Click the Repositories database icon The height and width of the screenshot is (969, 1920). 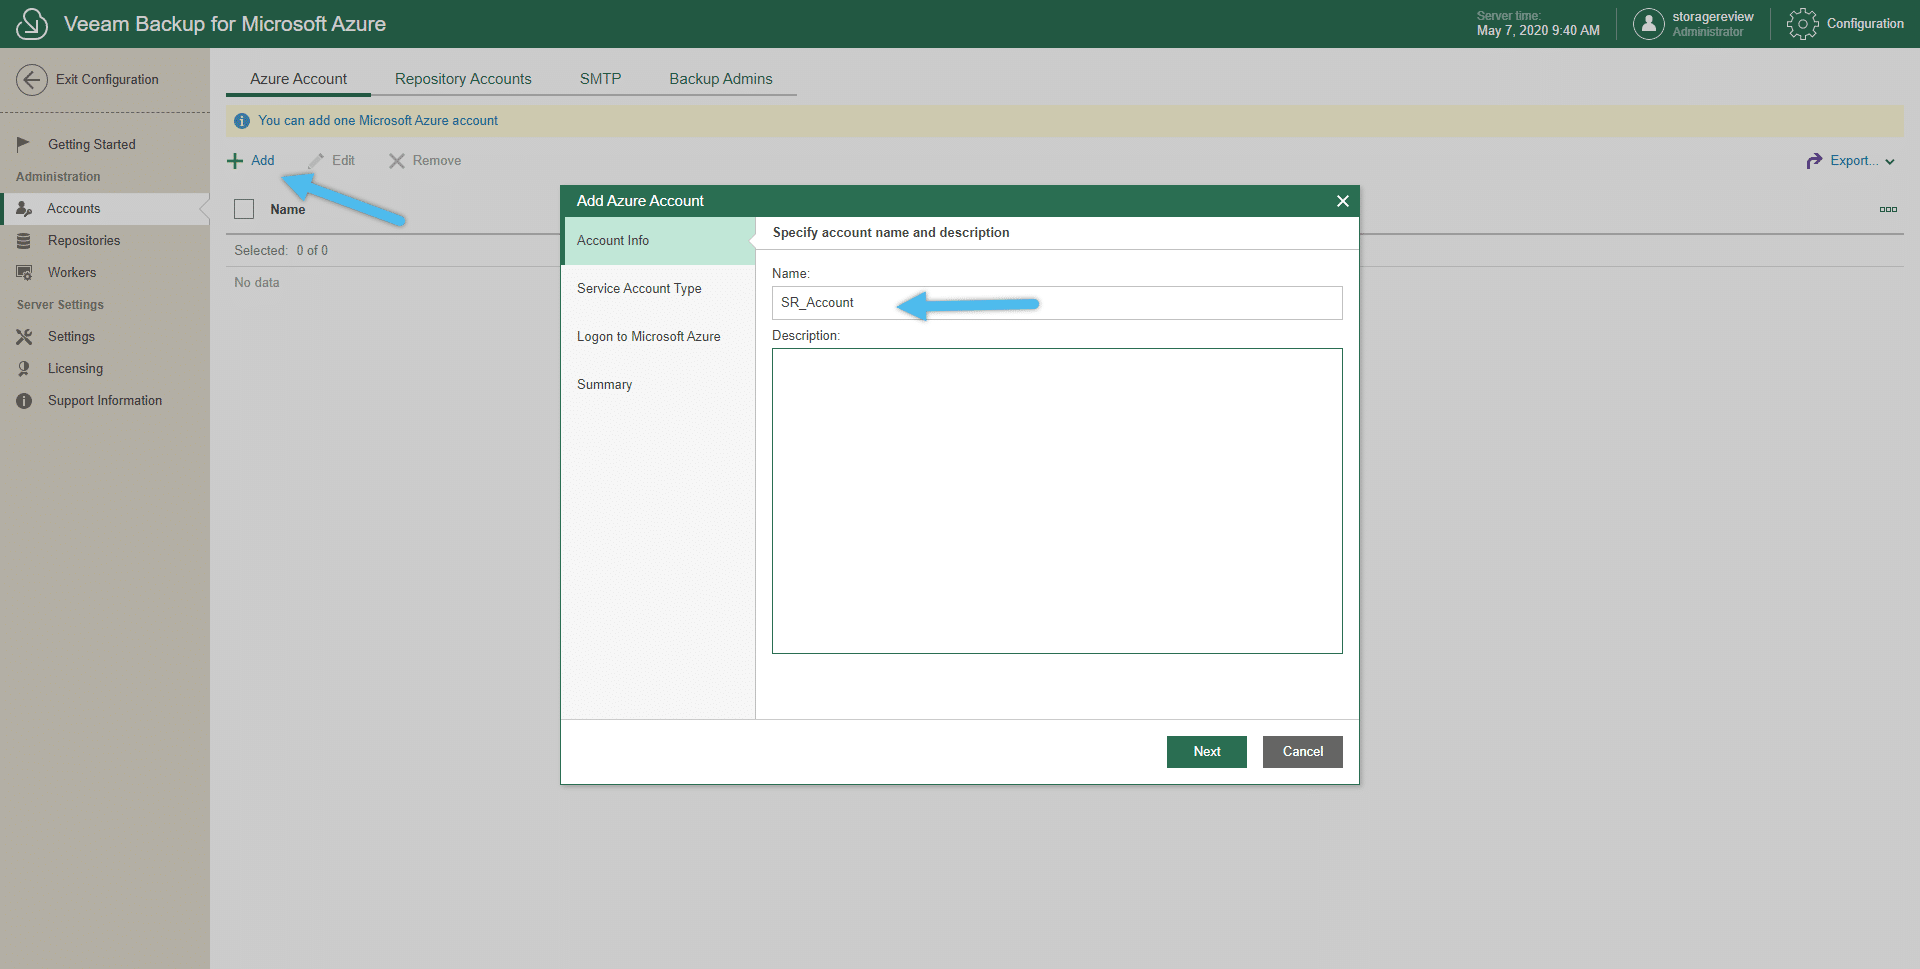pos(24,241)
